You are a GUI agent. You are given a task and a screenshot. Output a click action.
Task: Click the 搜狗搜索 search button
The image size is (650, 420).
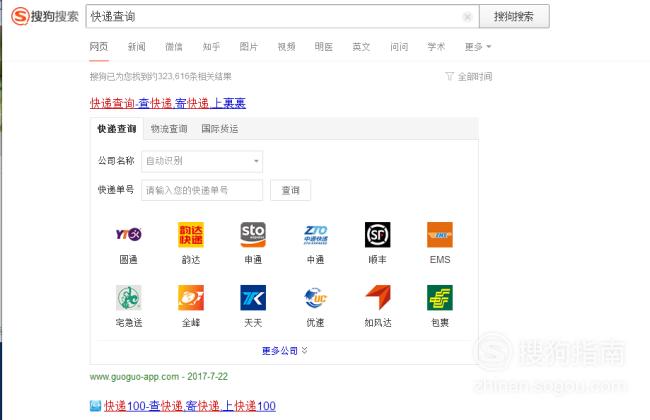click(514, 17)
